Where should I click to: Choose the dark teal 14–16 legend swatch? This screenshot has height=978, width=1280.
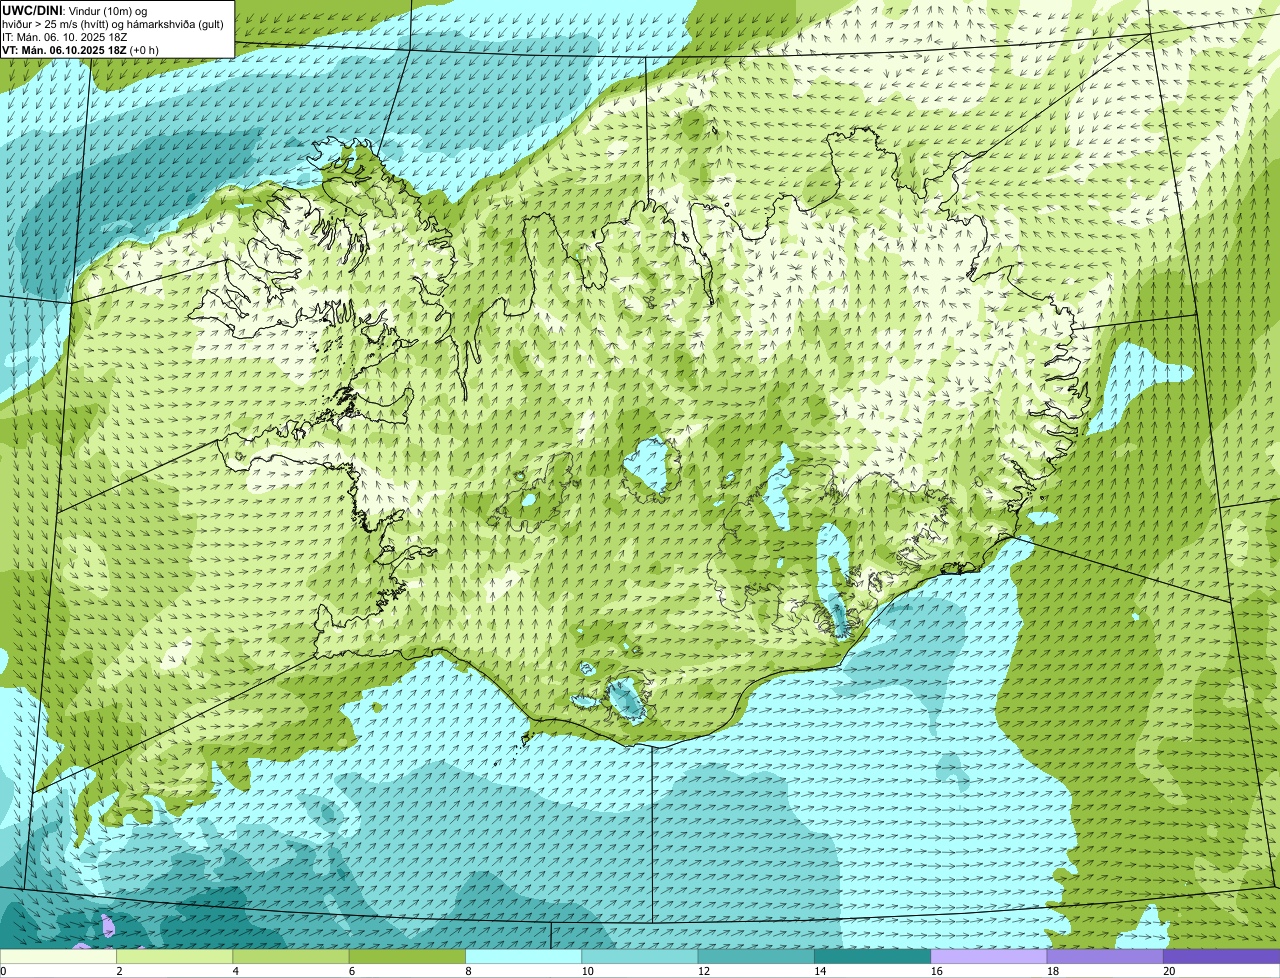pyautogui.click(x=873, y=956)
